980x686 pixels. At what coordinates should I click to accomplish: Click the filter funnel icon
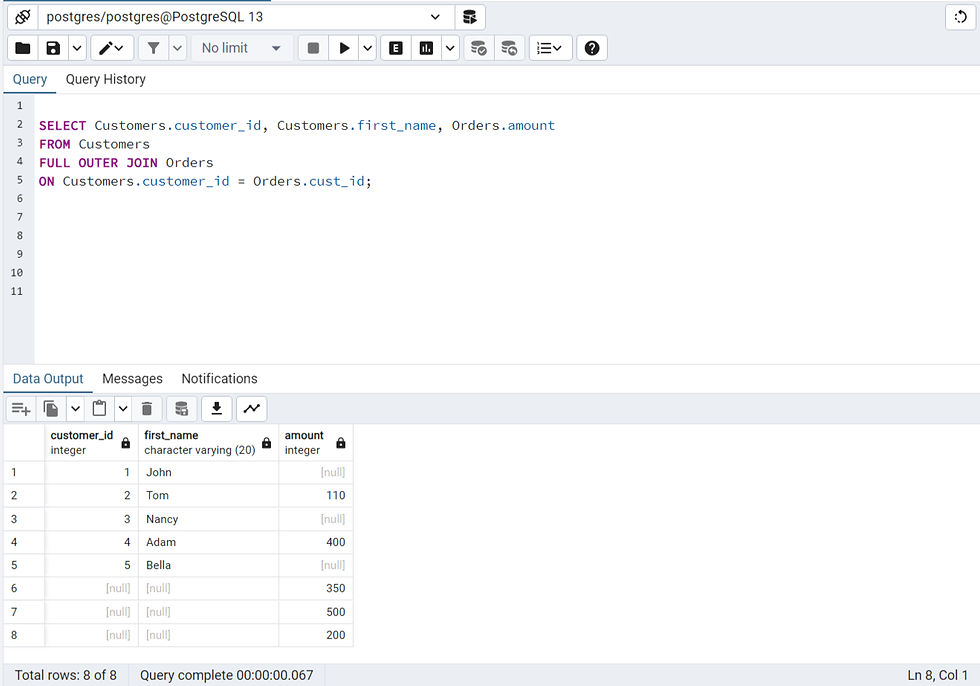154,48
